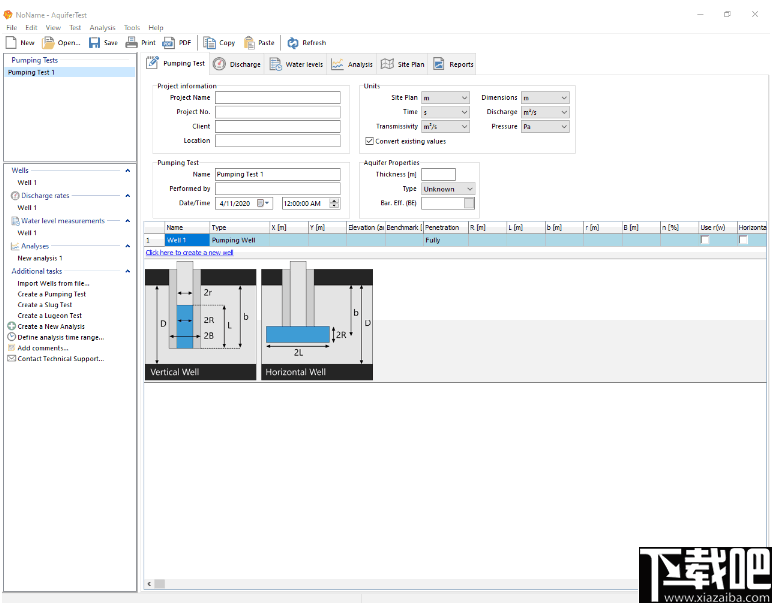Click the PDF export icon
The height and width of the screenshot is (603, 774).
tap(168, 43)
